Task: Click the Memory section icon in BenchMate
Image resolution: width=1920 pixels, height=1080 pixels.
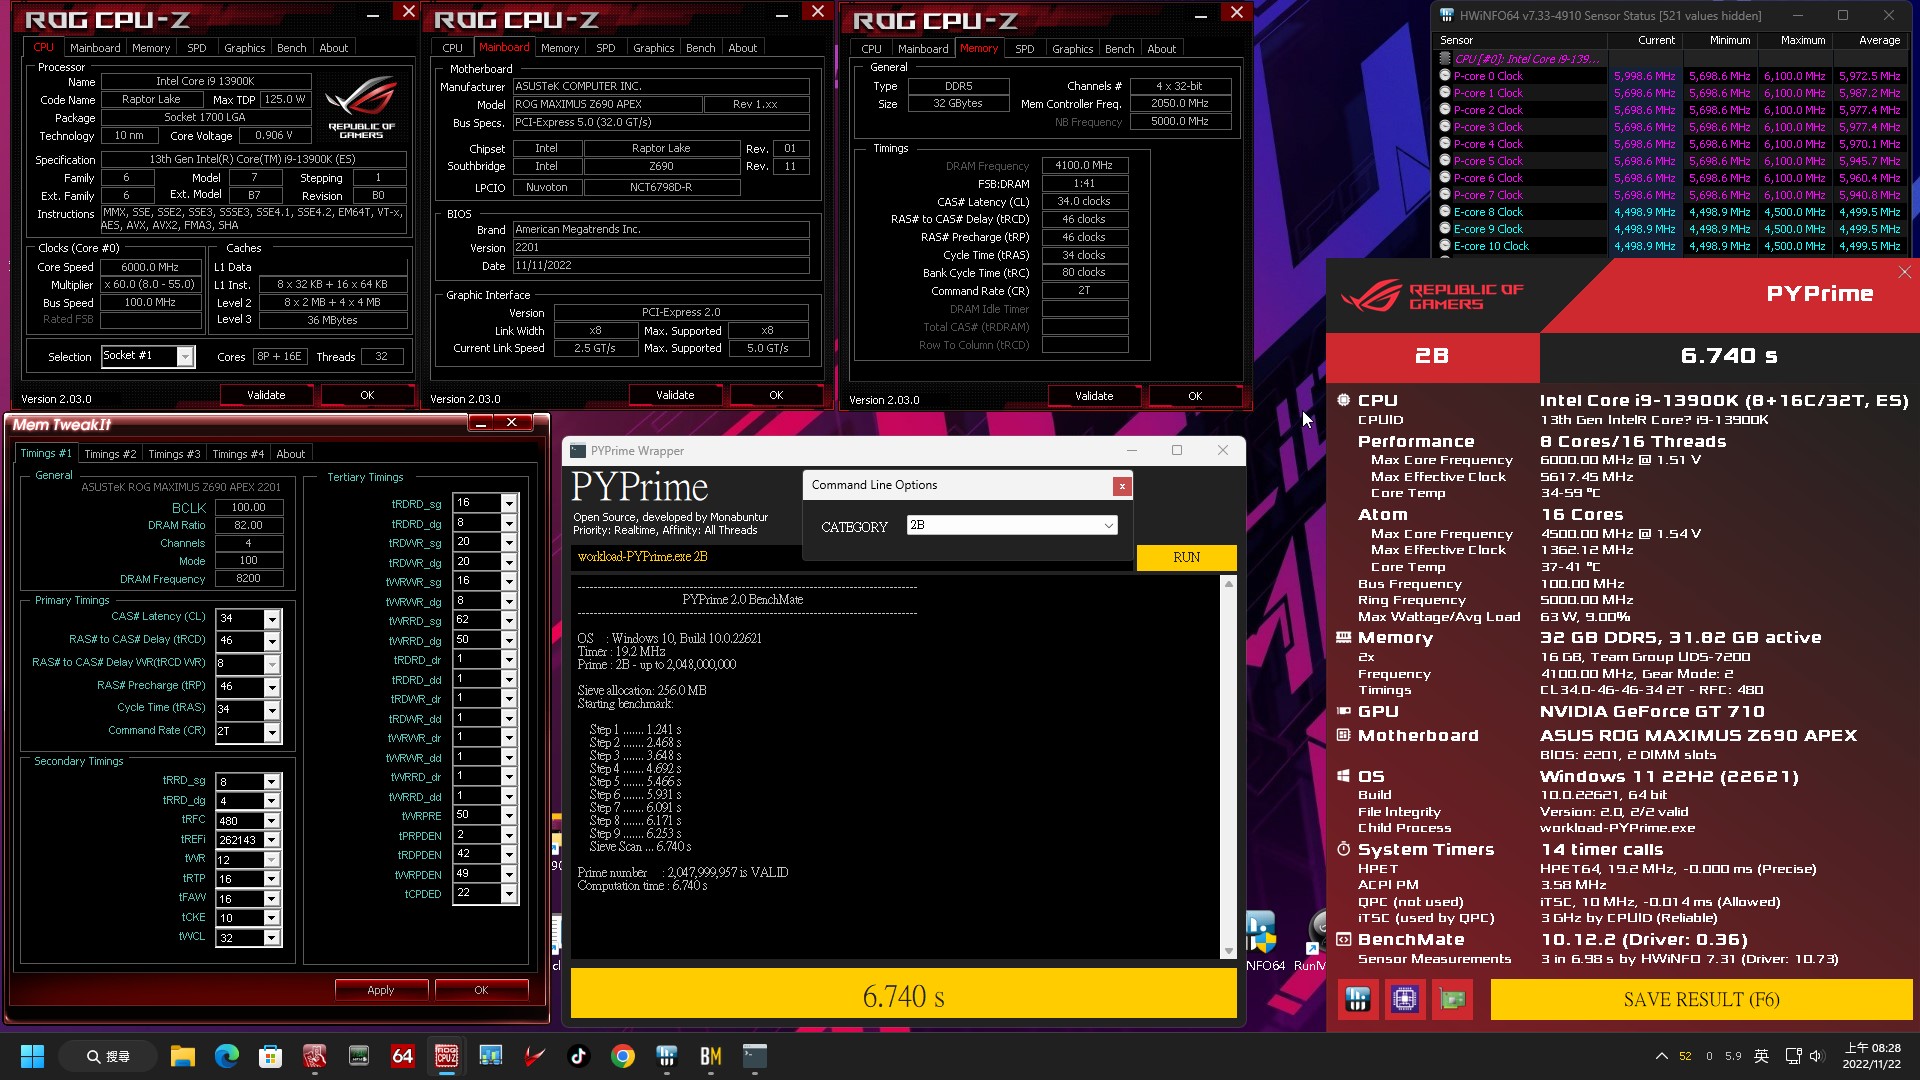Action: 1343,637
